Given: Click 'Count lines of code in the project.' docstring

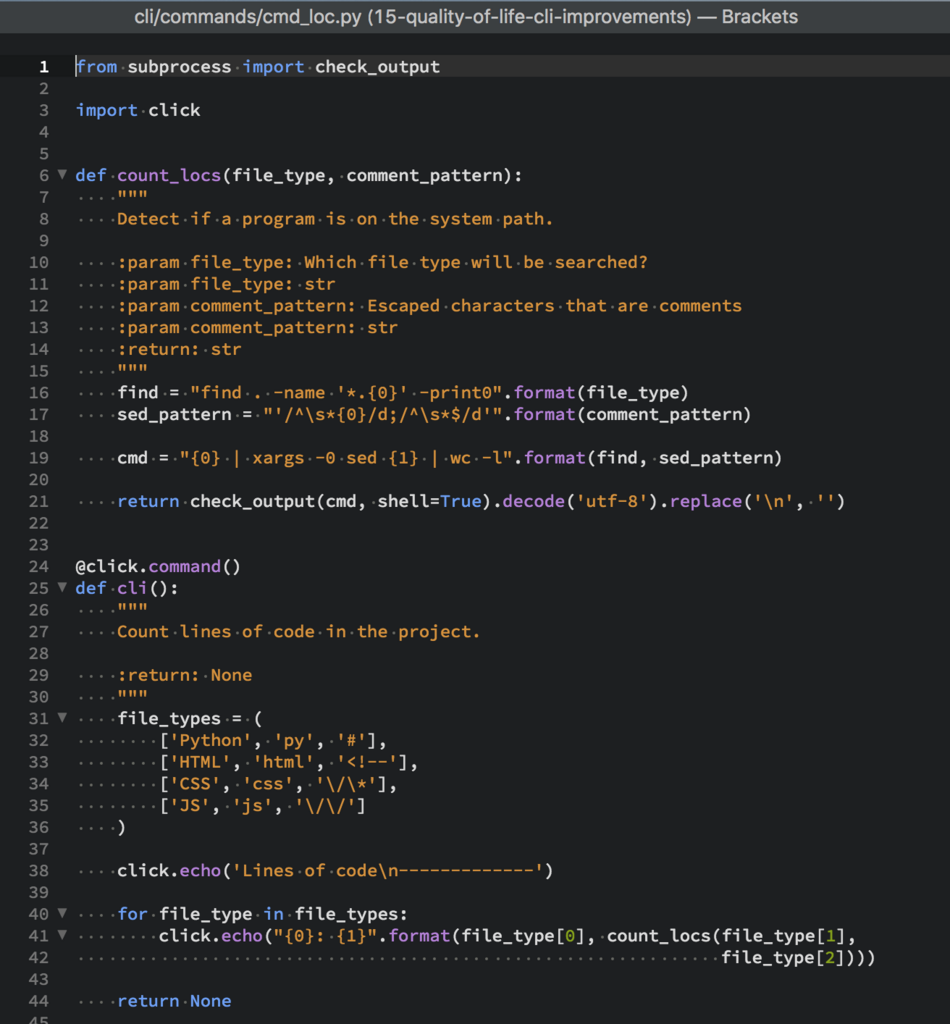Looking at the screenshot, I should (299, 632).
